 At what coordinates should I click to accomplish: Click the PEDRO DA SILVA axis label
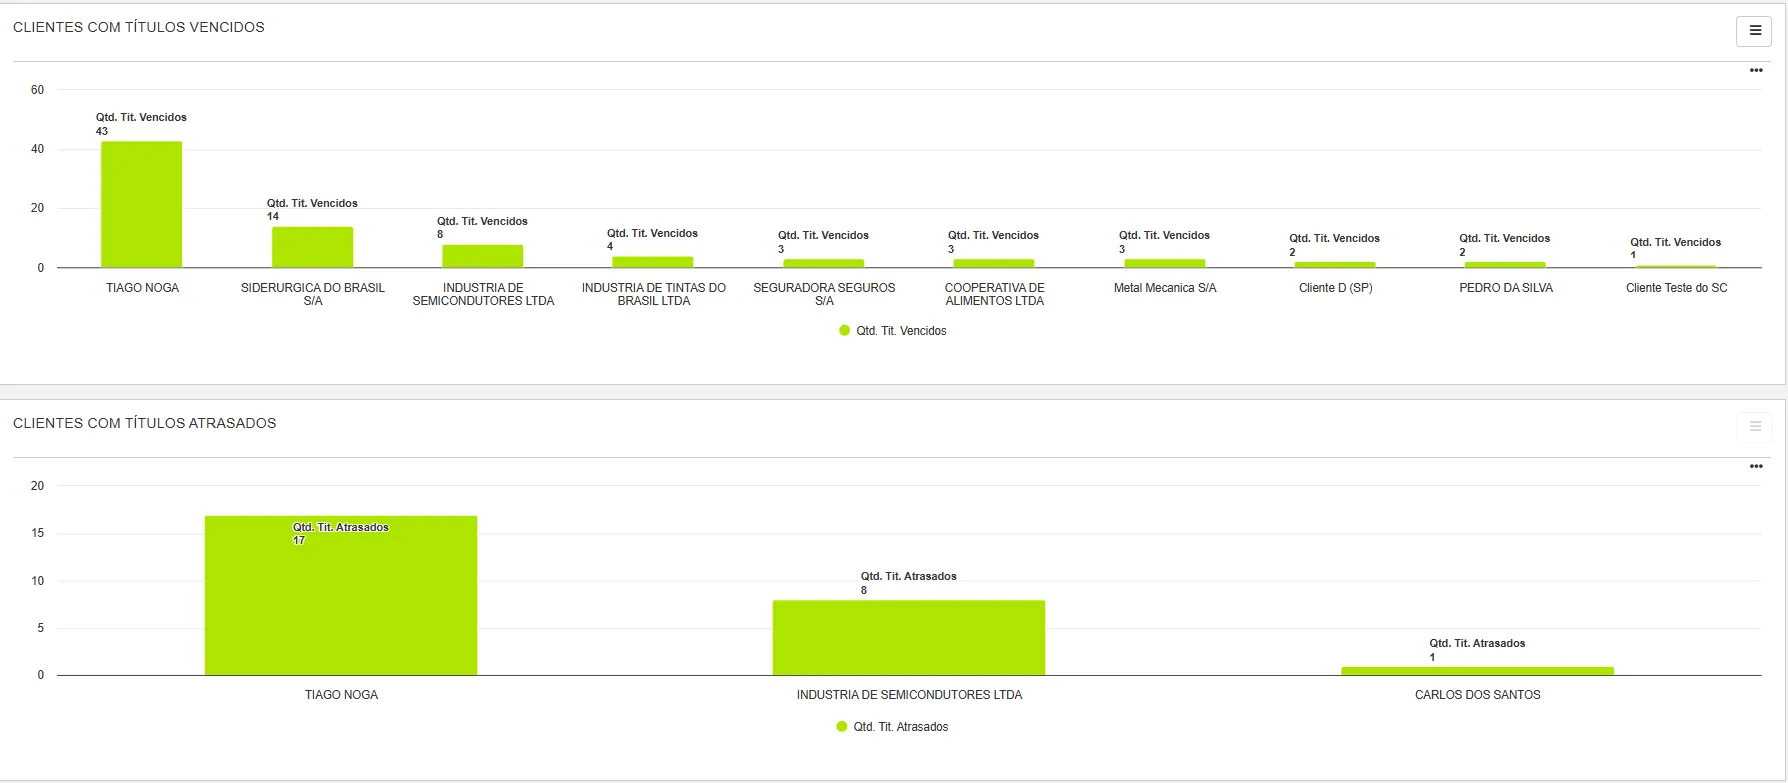point(1506,288)
